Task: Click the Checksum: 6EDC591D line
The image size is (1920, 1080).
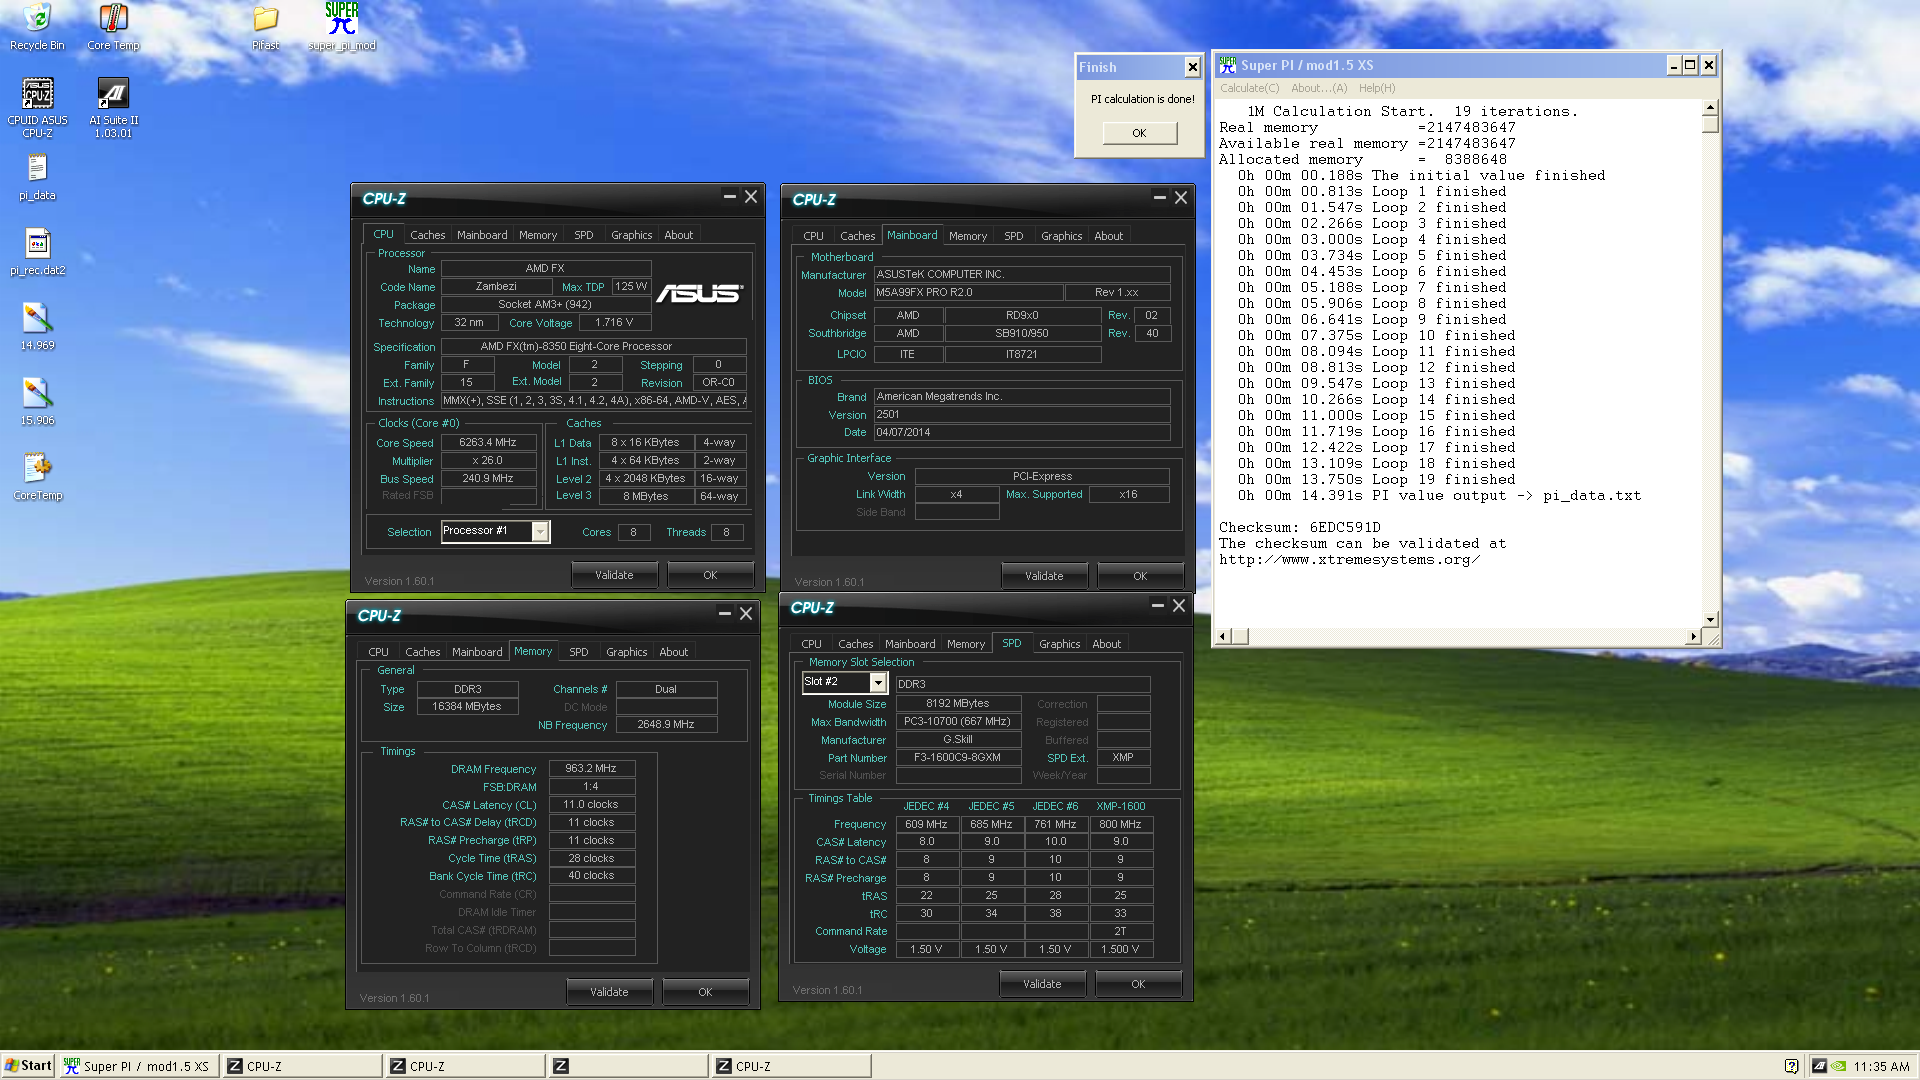Action: [x=1299, y=527]
